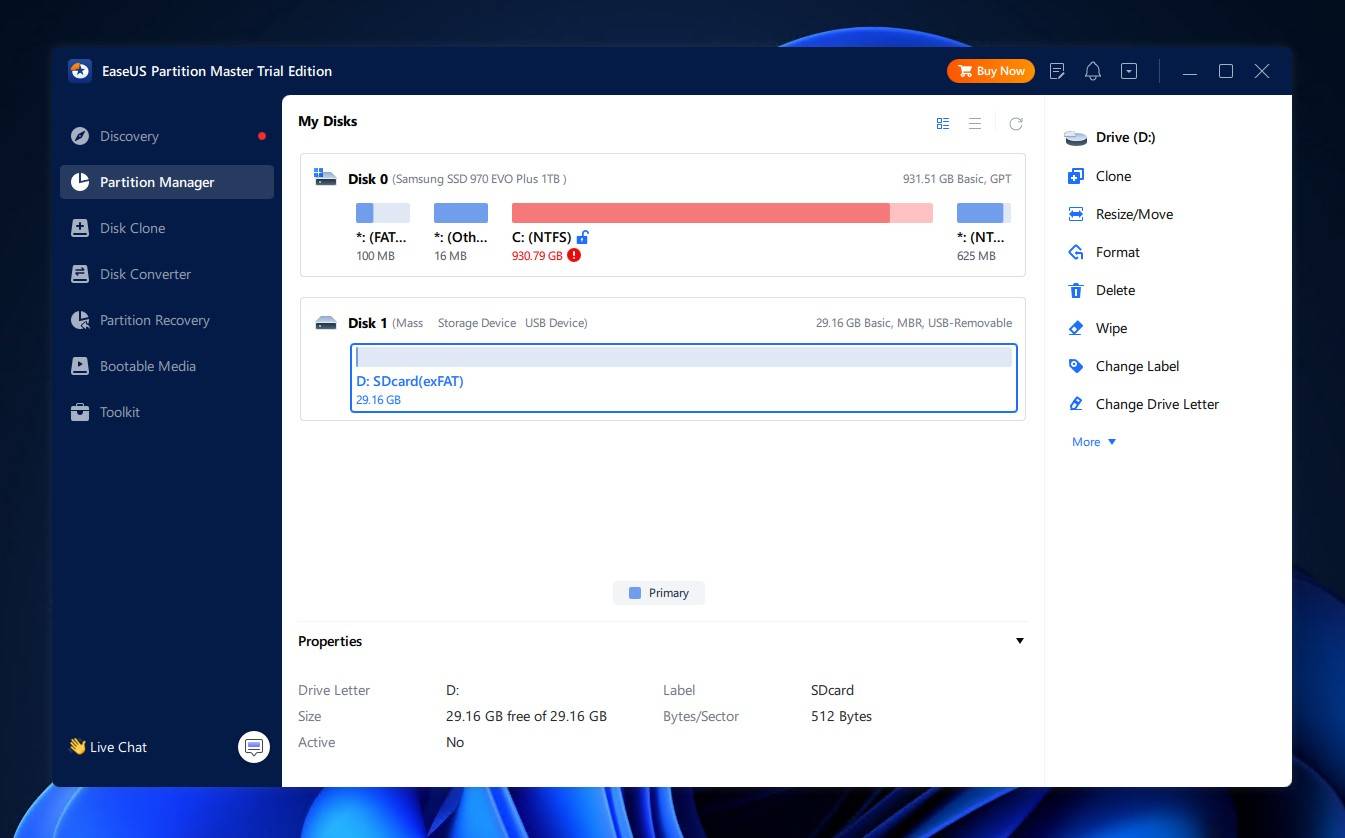
Task: Click the EaseUS app logo icon
Action: (80, 71)
